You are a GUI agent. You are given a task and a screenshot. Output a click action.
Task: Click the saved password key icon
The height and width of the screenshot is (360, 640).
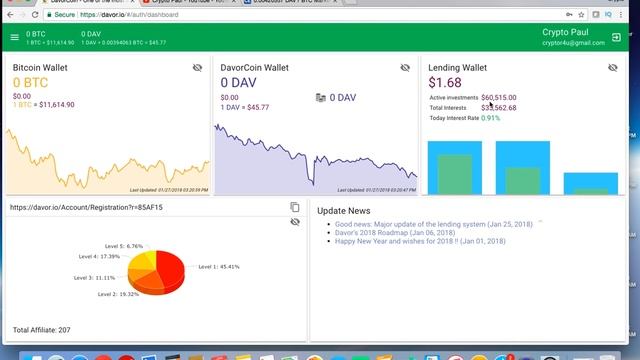(x=569, y=15)
